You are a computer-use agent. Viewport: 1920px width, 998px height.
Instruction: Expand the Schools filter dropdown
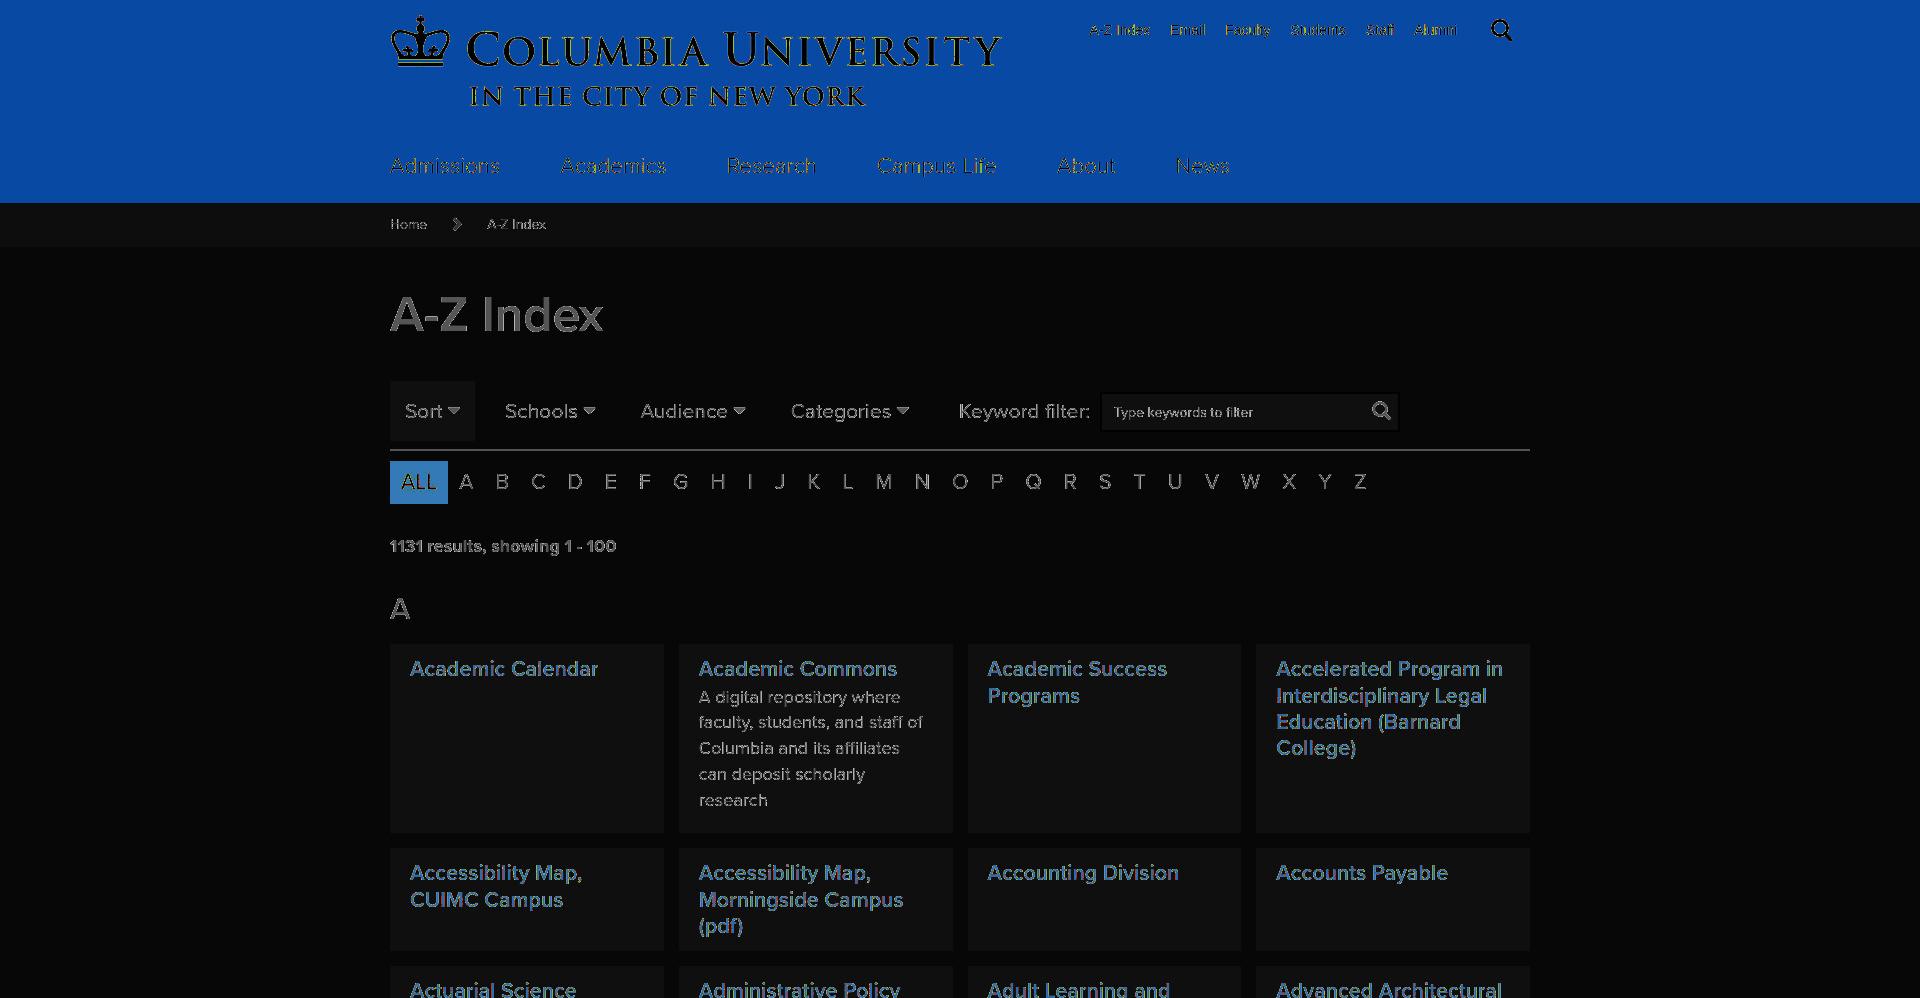(x=550, y=411)
